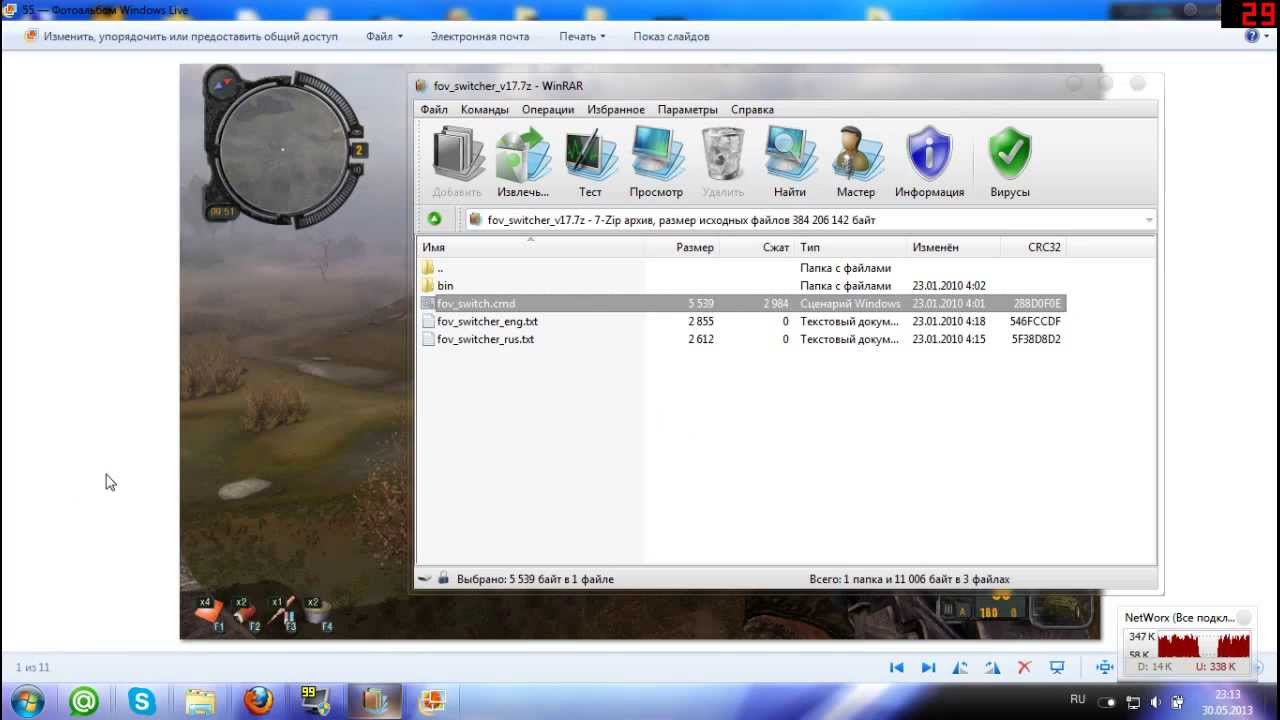Sort by the Изменён column header
Viewport: 1280px width, 720px height.
(953, 247)
